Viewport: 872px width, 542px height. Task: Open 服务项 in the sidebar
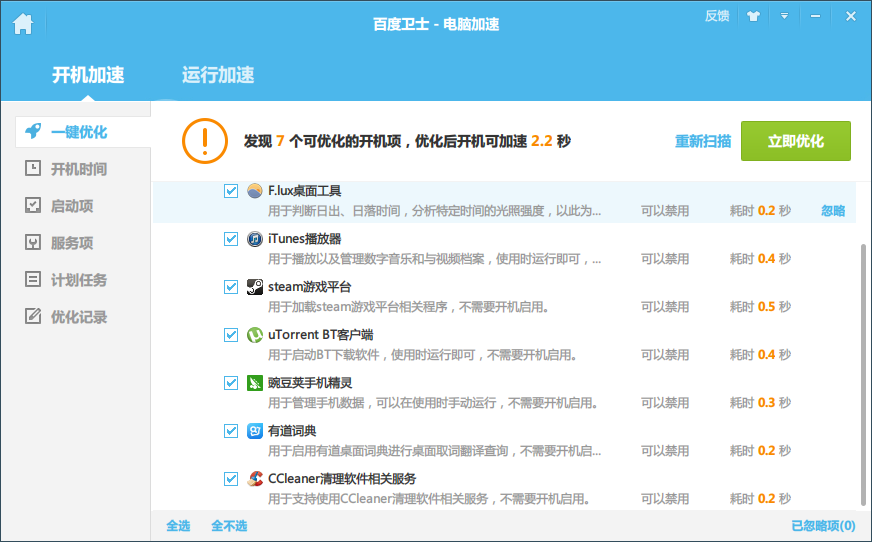coord(72,243)
